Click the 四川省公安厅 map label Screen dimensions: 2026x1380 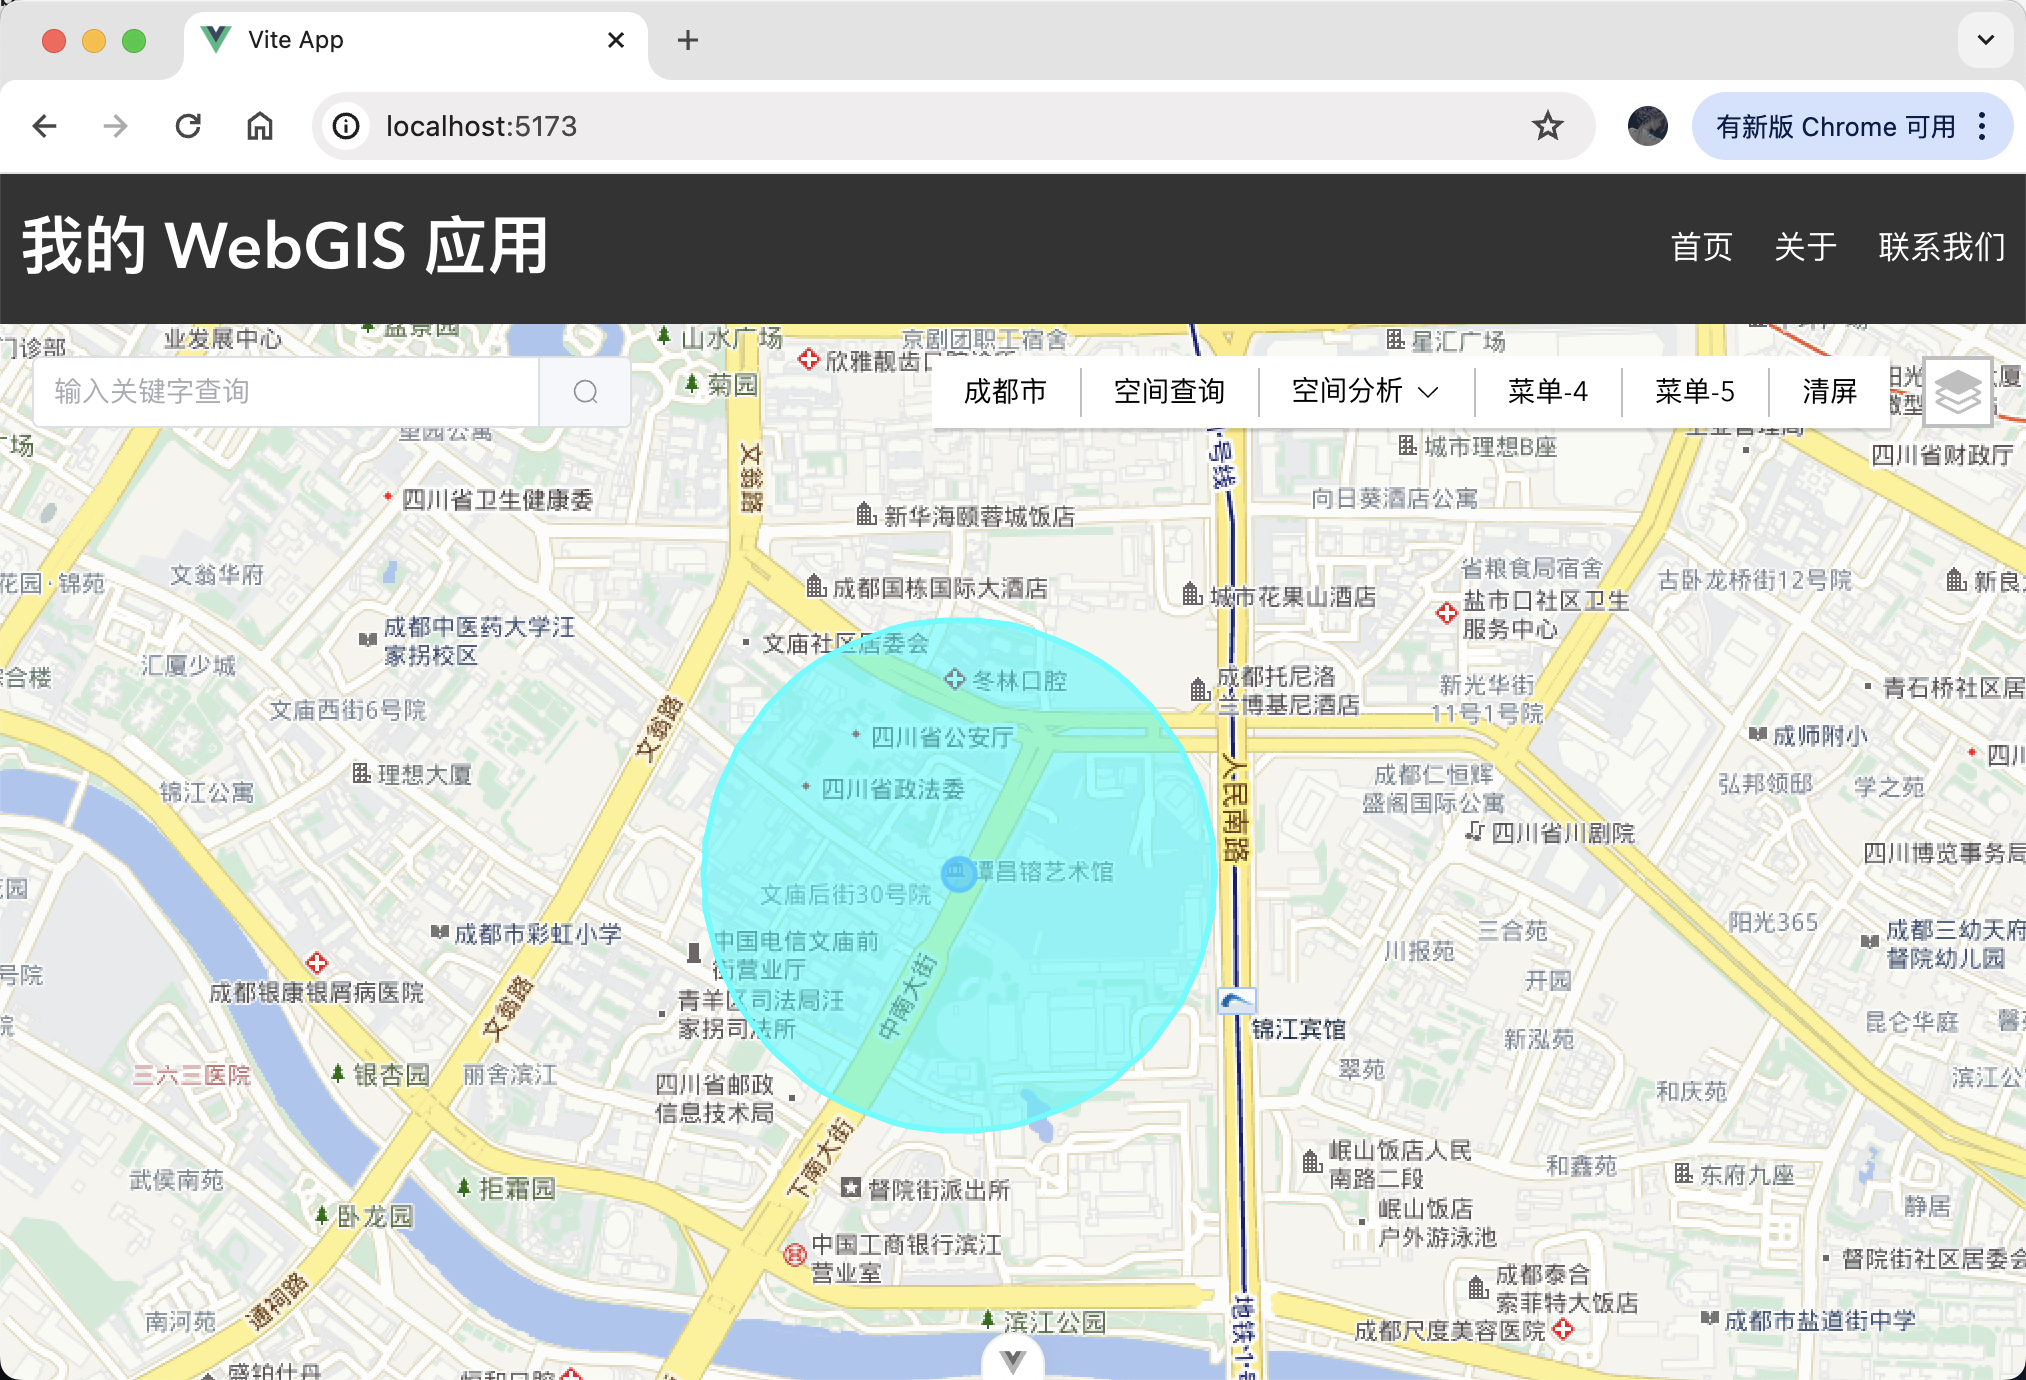942,738
